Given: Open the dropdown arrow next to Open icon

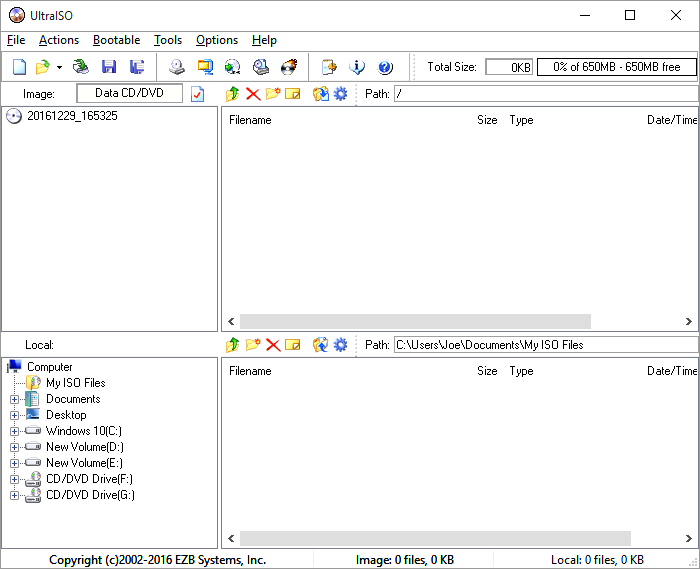Looking at the screenshot, I should (x=59, y=67).
